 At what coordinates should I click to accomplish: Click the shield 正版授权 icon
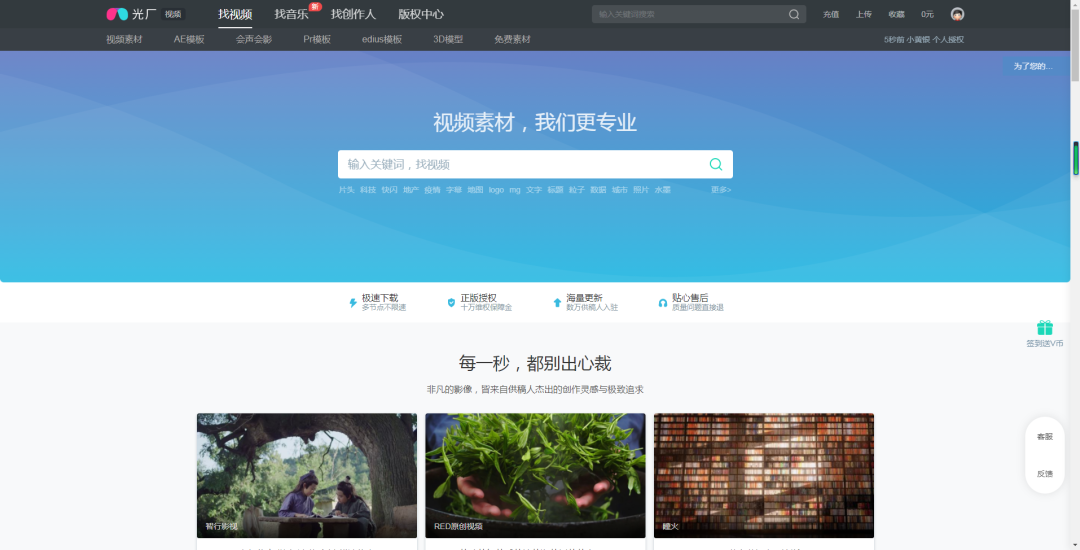click(x=451, y=303)
